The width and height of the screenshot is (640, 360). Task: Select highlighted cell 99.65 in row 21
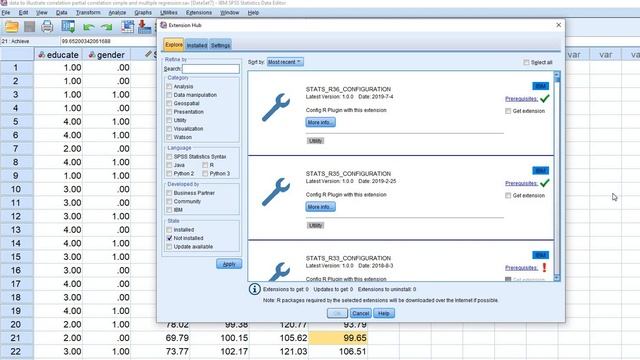[338, 338]
